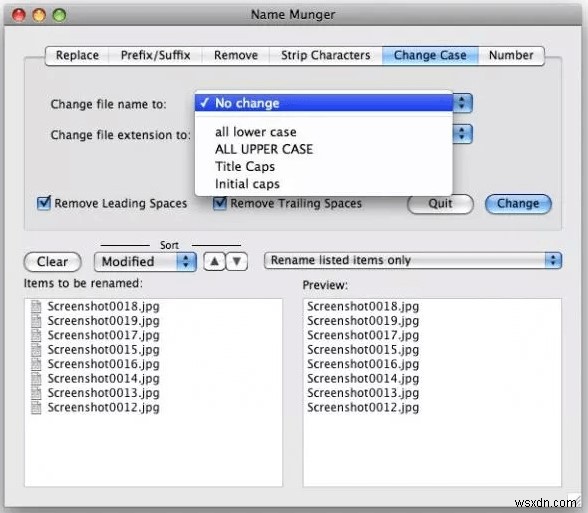This screenshot has height=513, width=588.
Task: Click file icon beside Screenshot0015.jpg
Action: (x=36, y=350)
